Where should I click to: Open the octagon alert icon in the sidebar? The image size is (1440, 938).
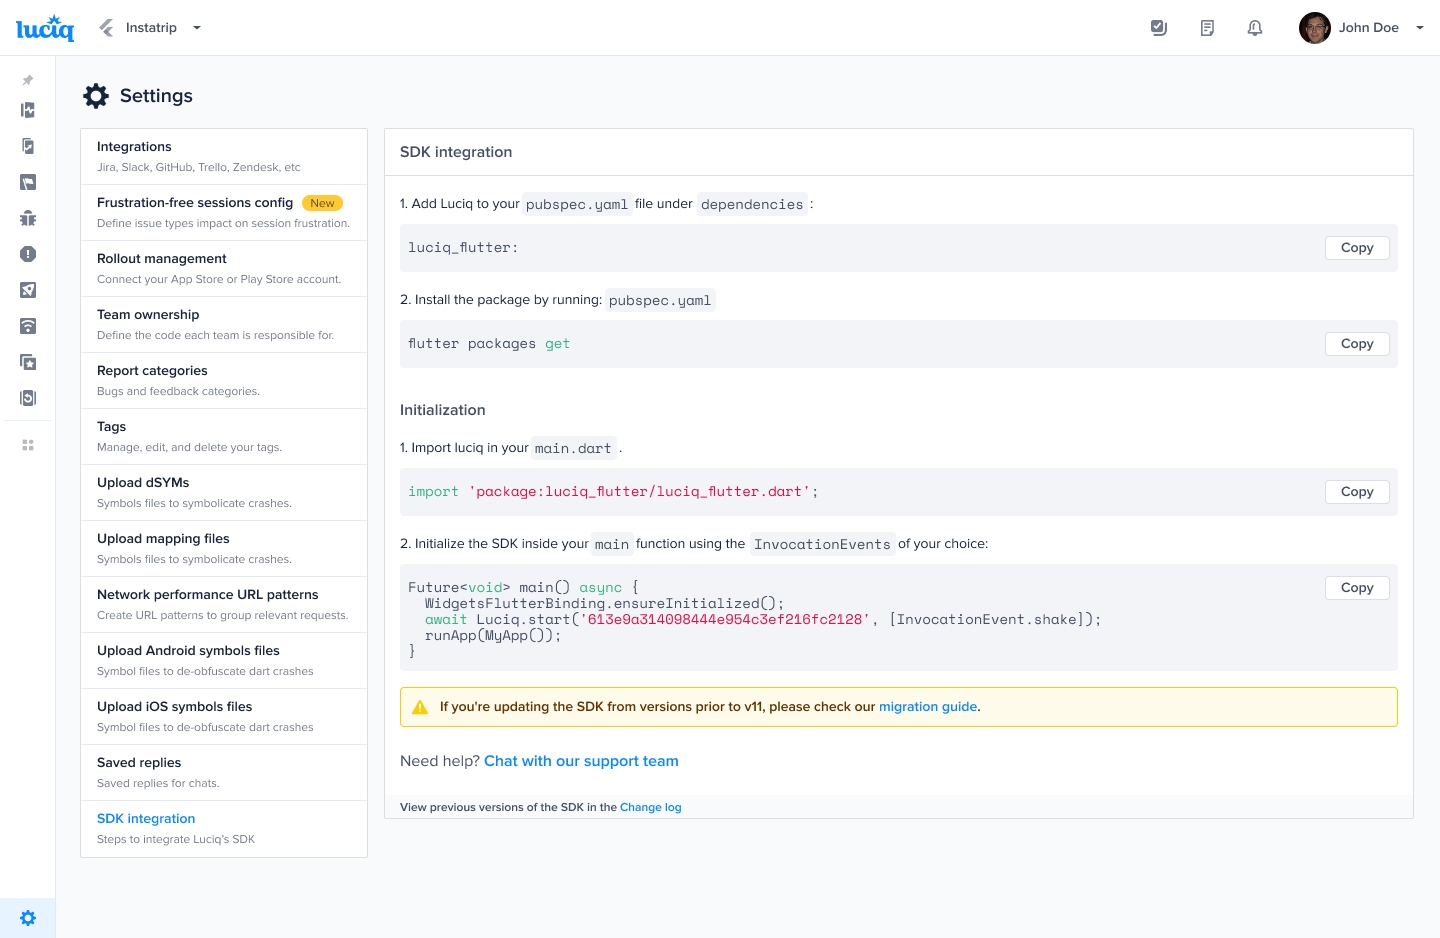click(28, 254)
